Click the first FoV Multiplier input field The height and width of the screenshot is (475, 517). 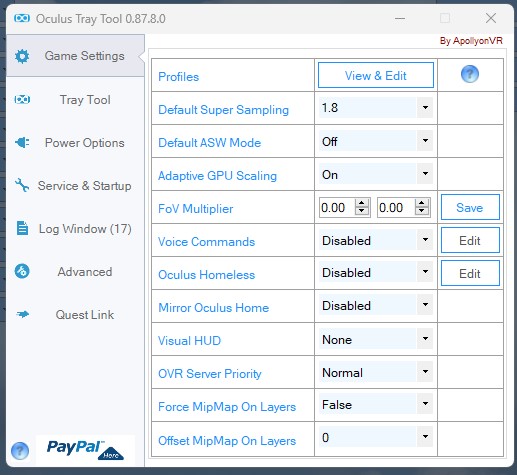coord(337,207)
